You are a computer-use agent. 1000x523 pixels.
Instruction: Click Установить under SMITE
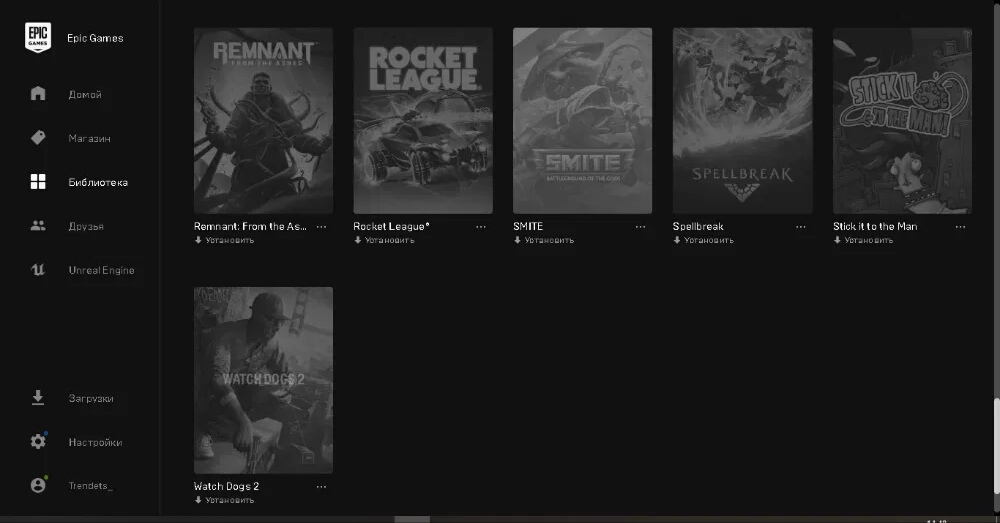point(549,240)
